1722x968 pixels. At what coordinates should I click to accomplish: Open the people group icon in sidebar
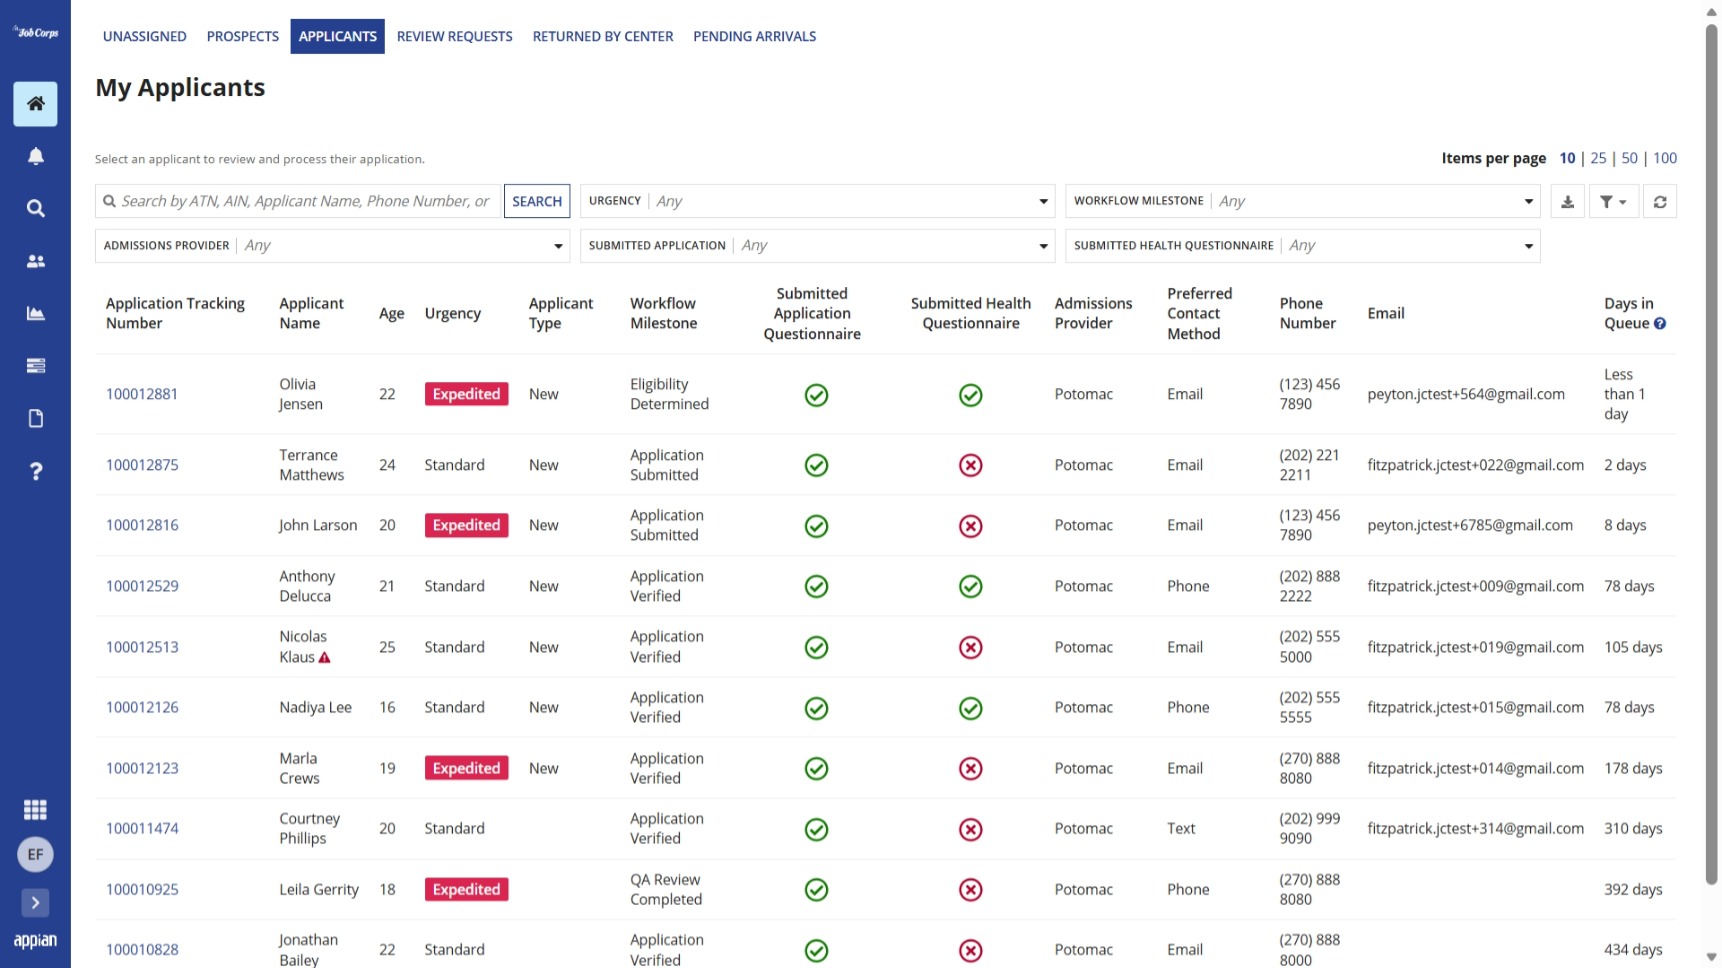click(x=35, y=261)
